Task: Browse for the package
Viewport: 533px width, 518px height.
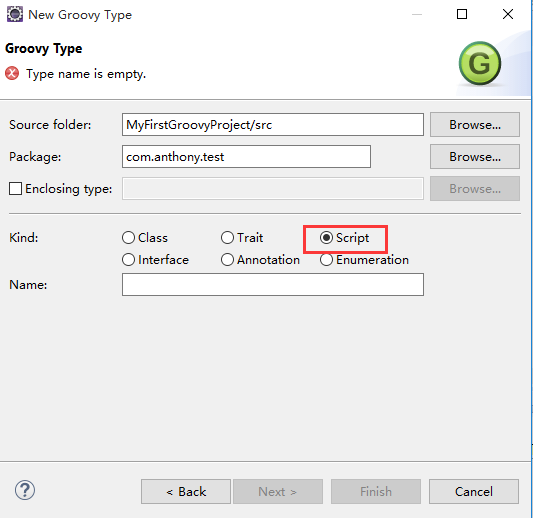Action: [475, 157]
